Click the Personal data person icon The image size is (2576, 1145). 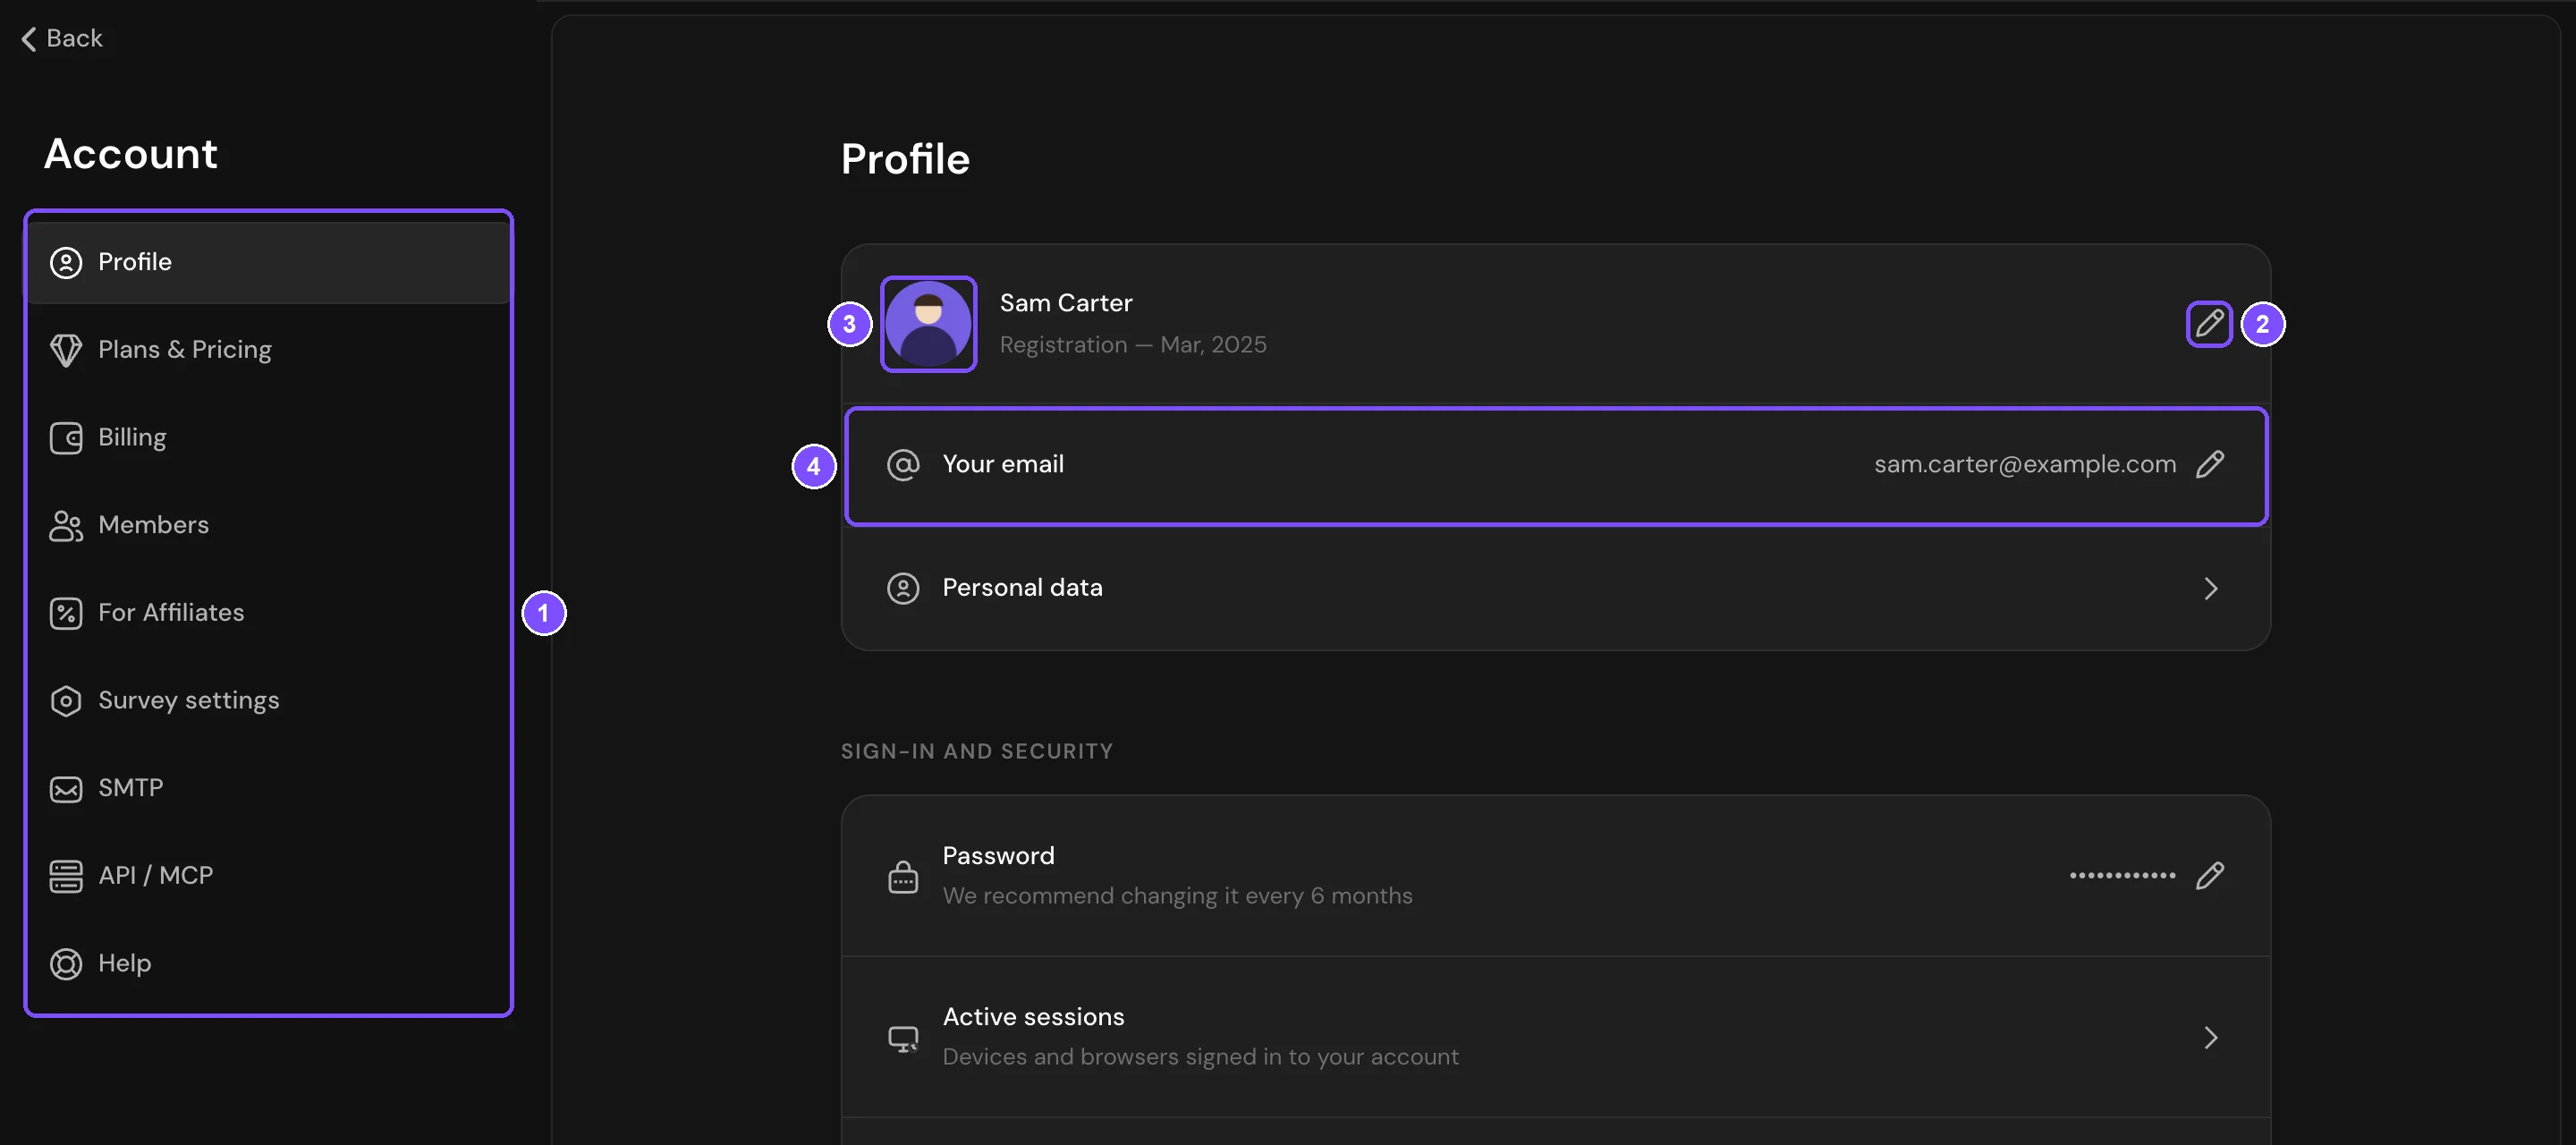pyautogui.click(x=903, y=588)
